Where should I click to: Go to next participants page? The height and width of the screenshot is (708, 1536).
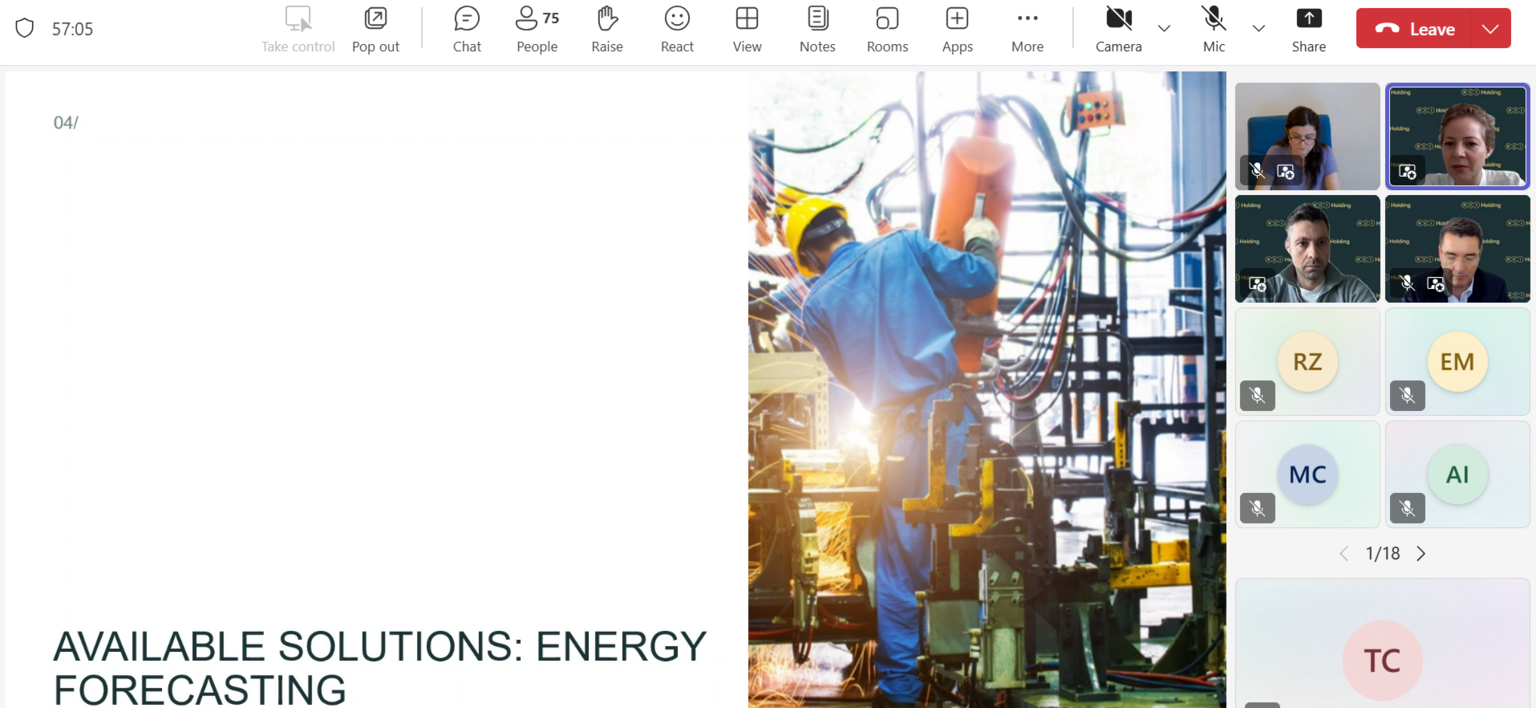[1421, 553]
